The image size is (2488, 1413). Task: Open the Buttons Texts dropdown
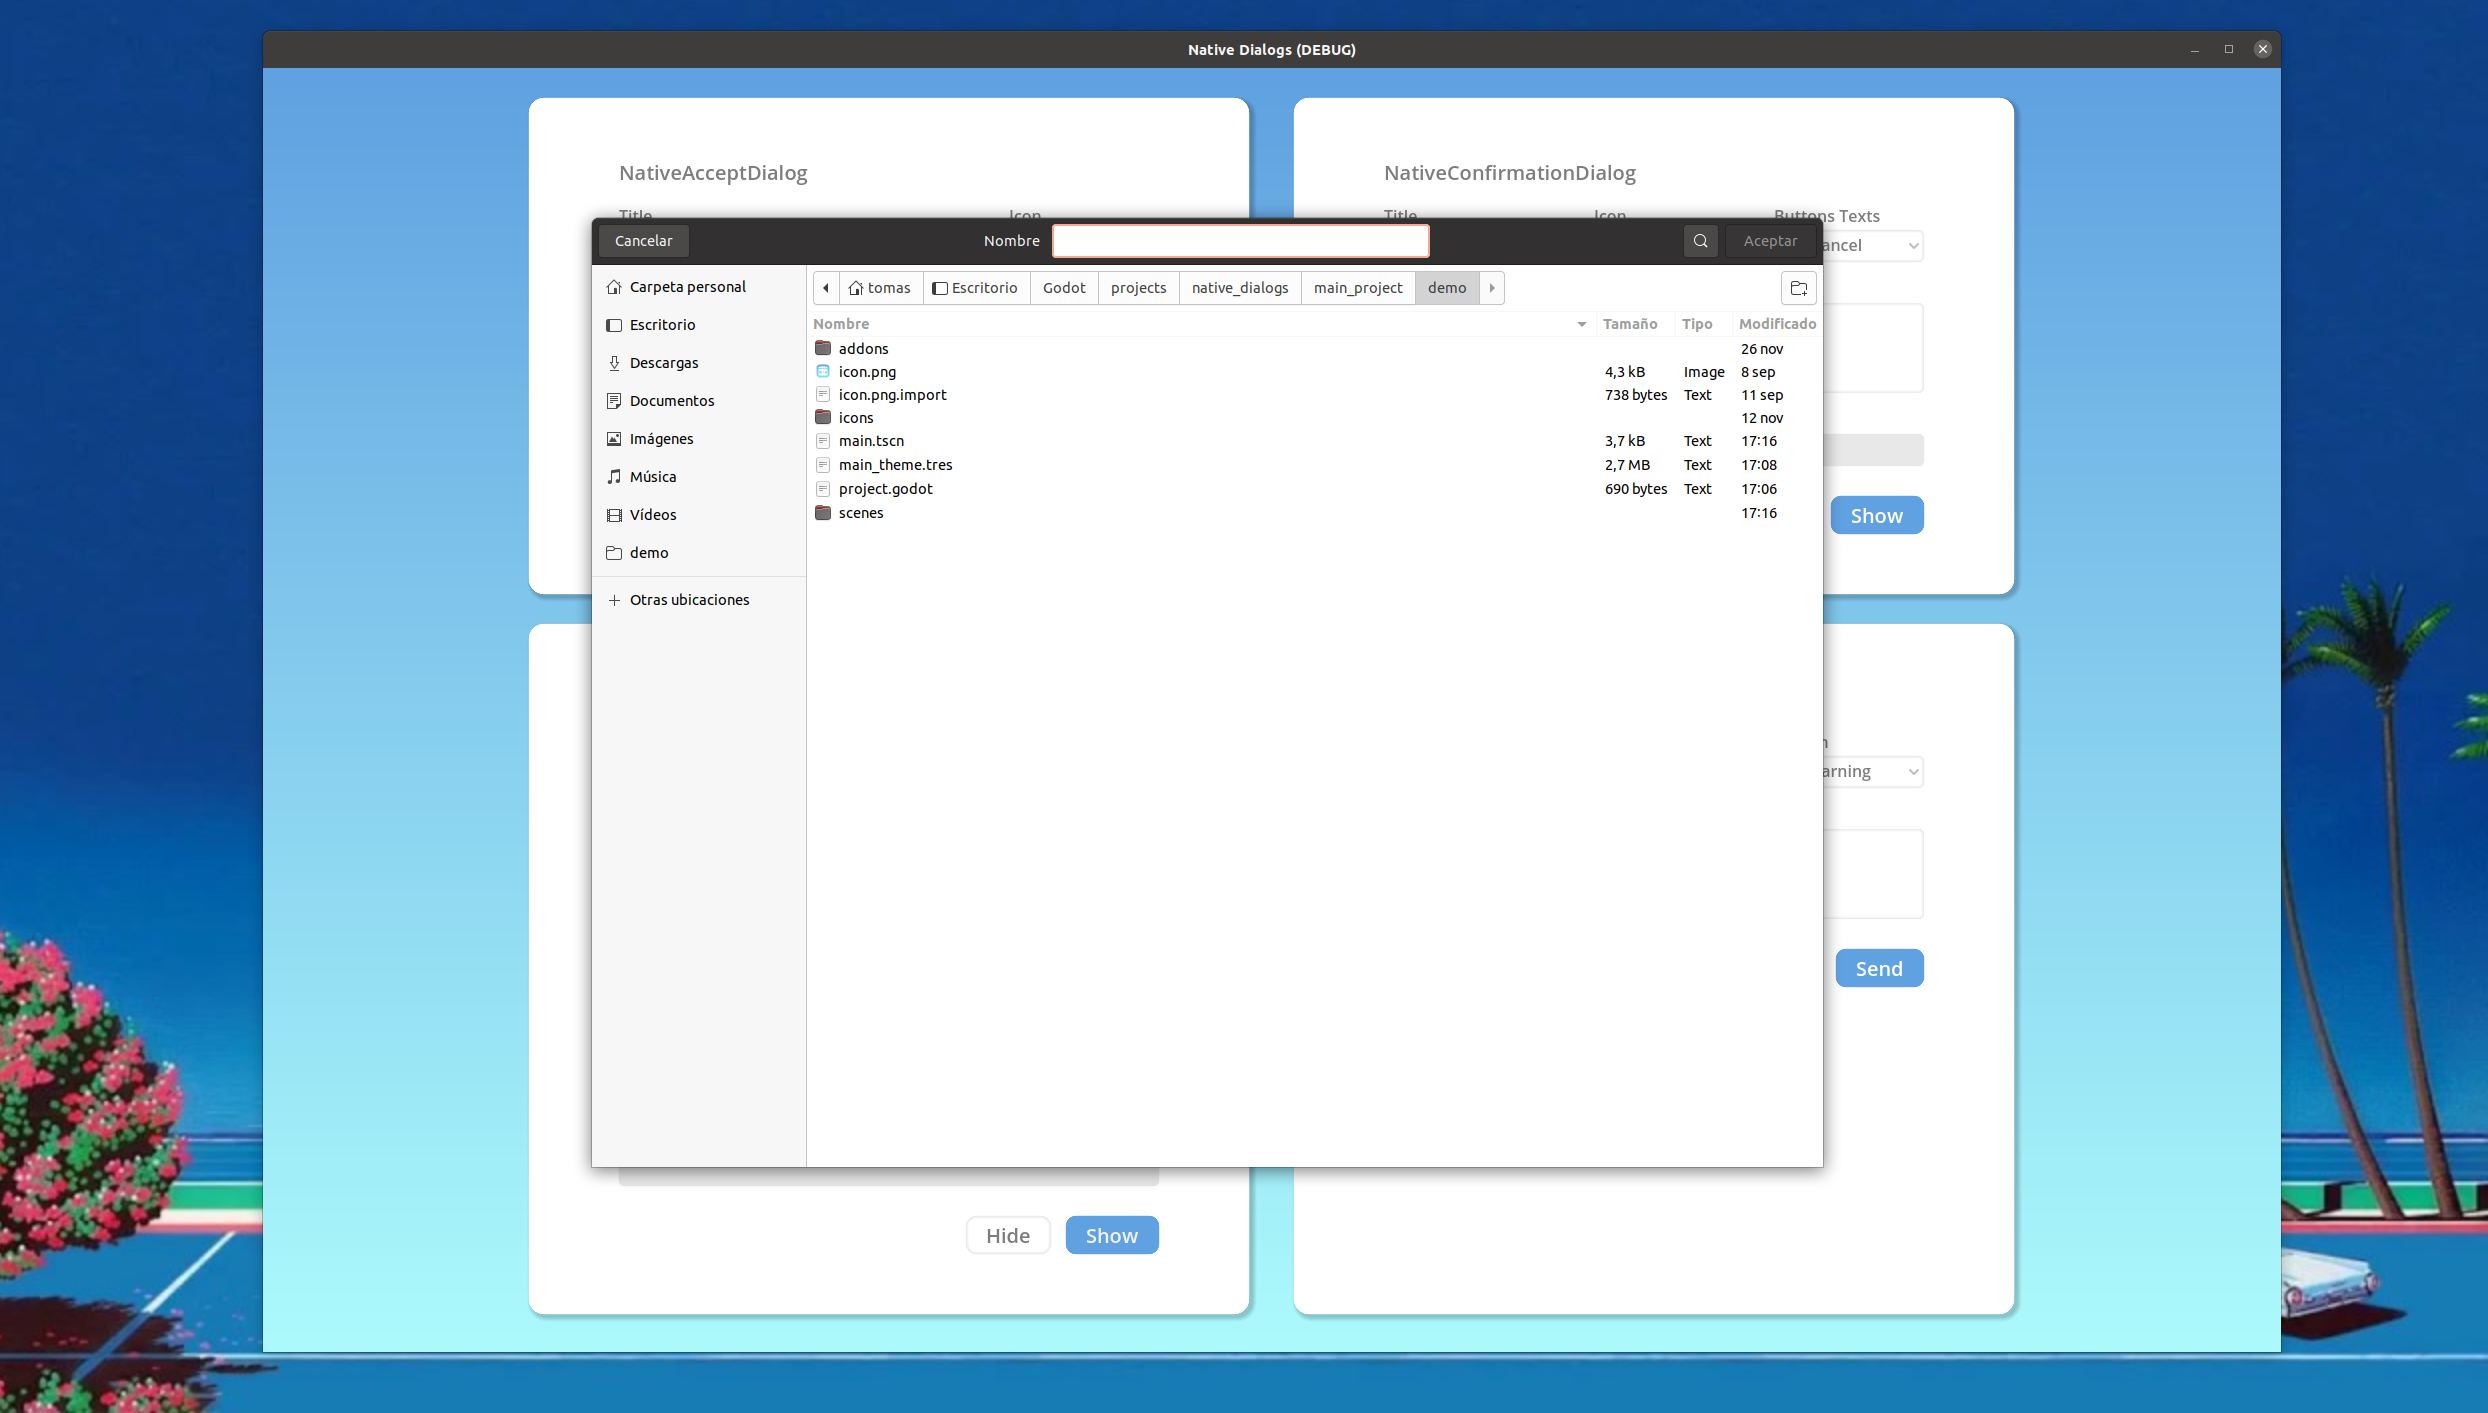[1874, 246]
